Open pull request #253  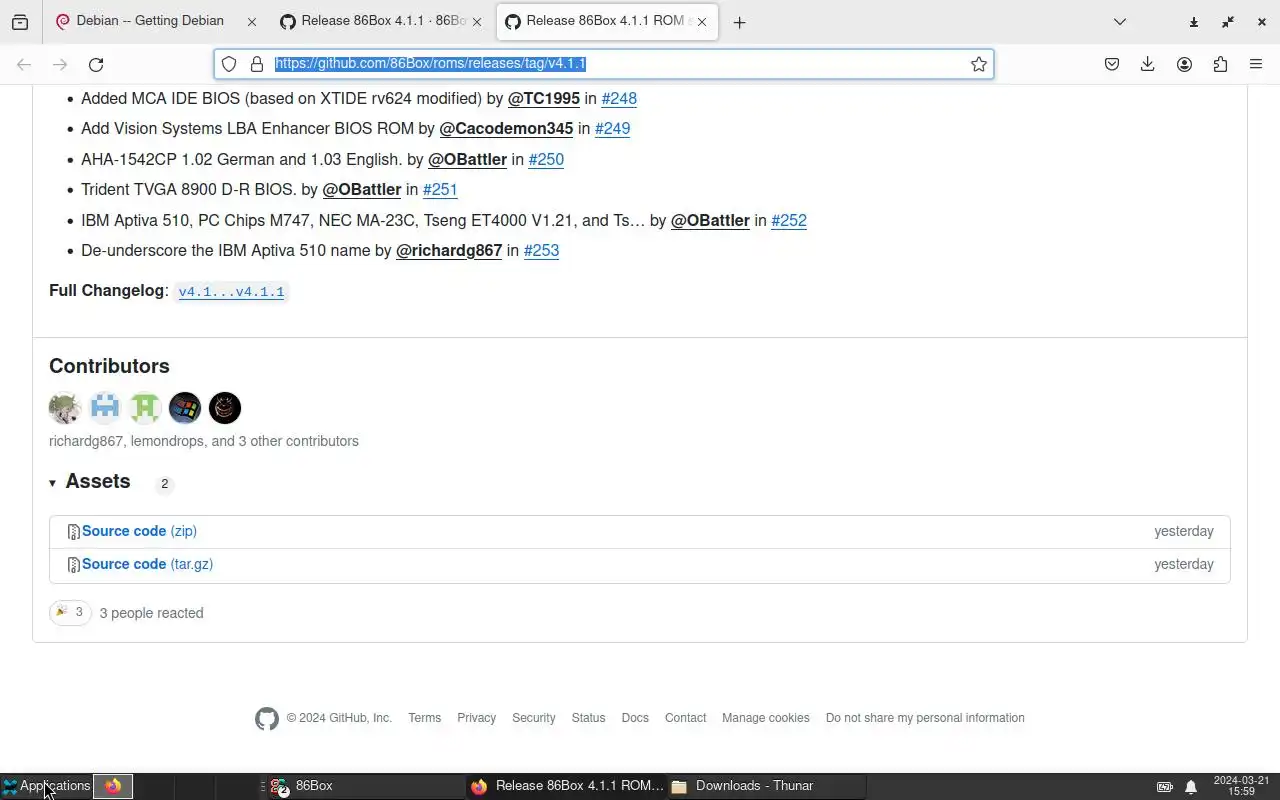[x=541, y=250]
